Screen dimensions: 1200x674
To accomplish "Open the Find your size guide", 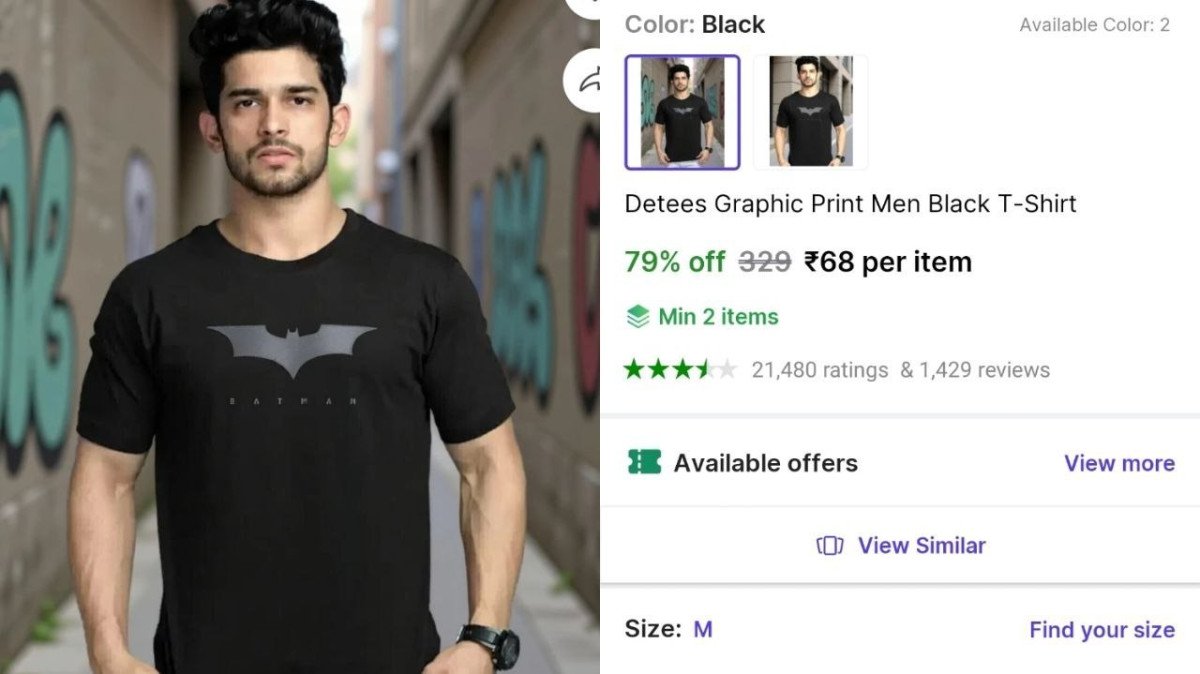I will (1101, 630).
